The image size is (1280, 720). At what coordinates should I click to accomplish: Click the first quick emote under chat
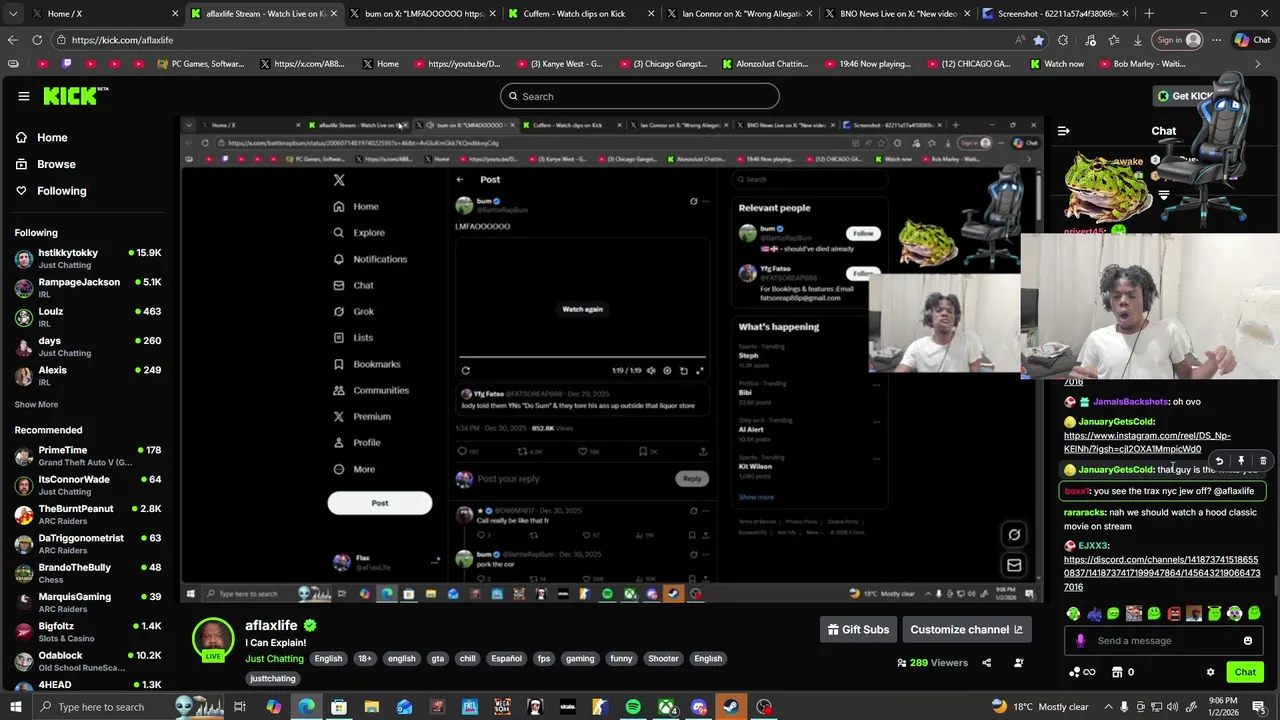tap(1074, 614)
